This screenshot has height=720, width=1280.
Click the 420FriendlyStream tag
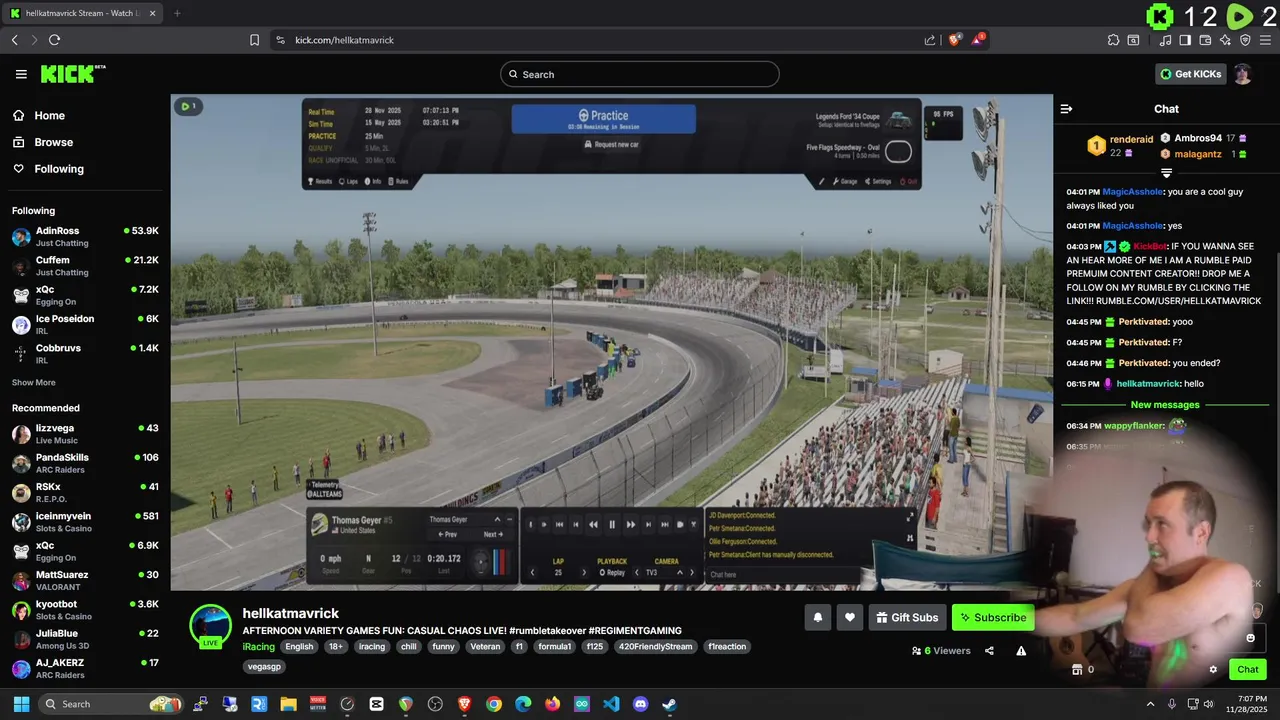click(657, 647)
